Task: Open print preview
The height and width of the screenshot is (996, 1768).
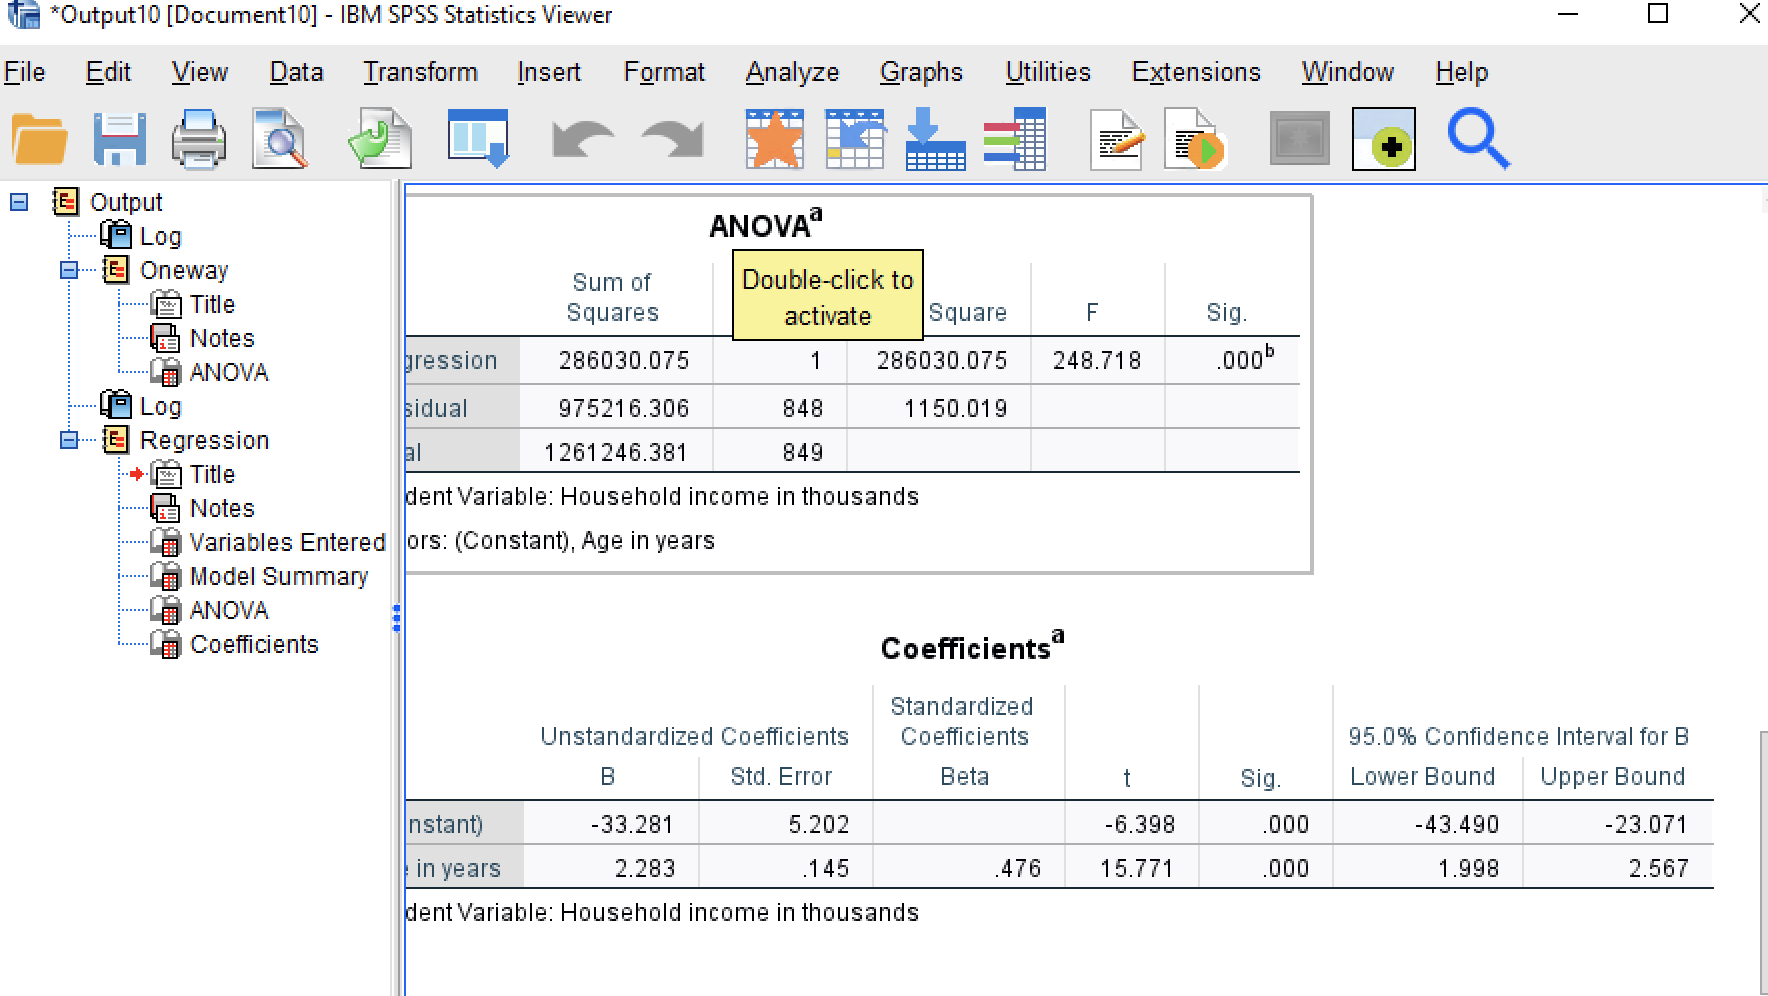Action: click(280, 140)
